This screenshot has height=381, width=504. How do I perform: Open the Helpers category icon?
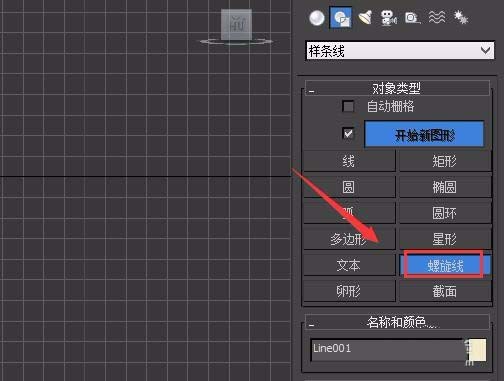[x=412, y=18]
